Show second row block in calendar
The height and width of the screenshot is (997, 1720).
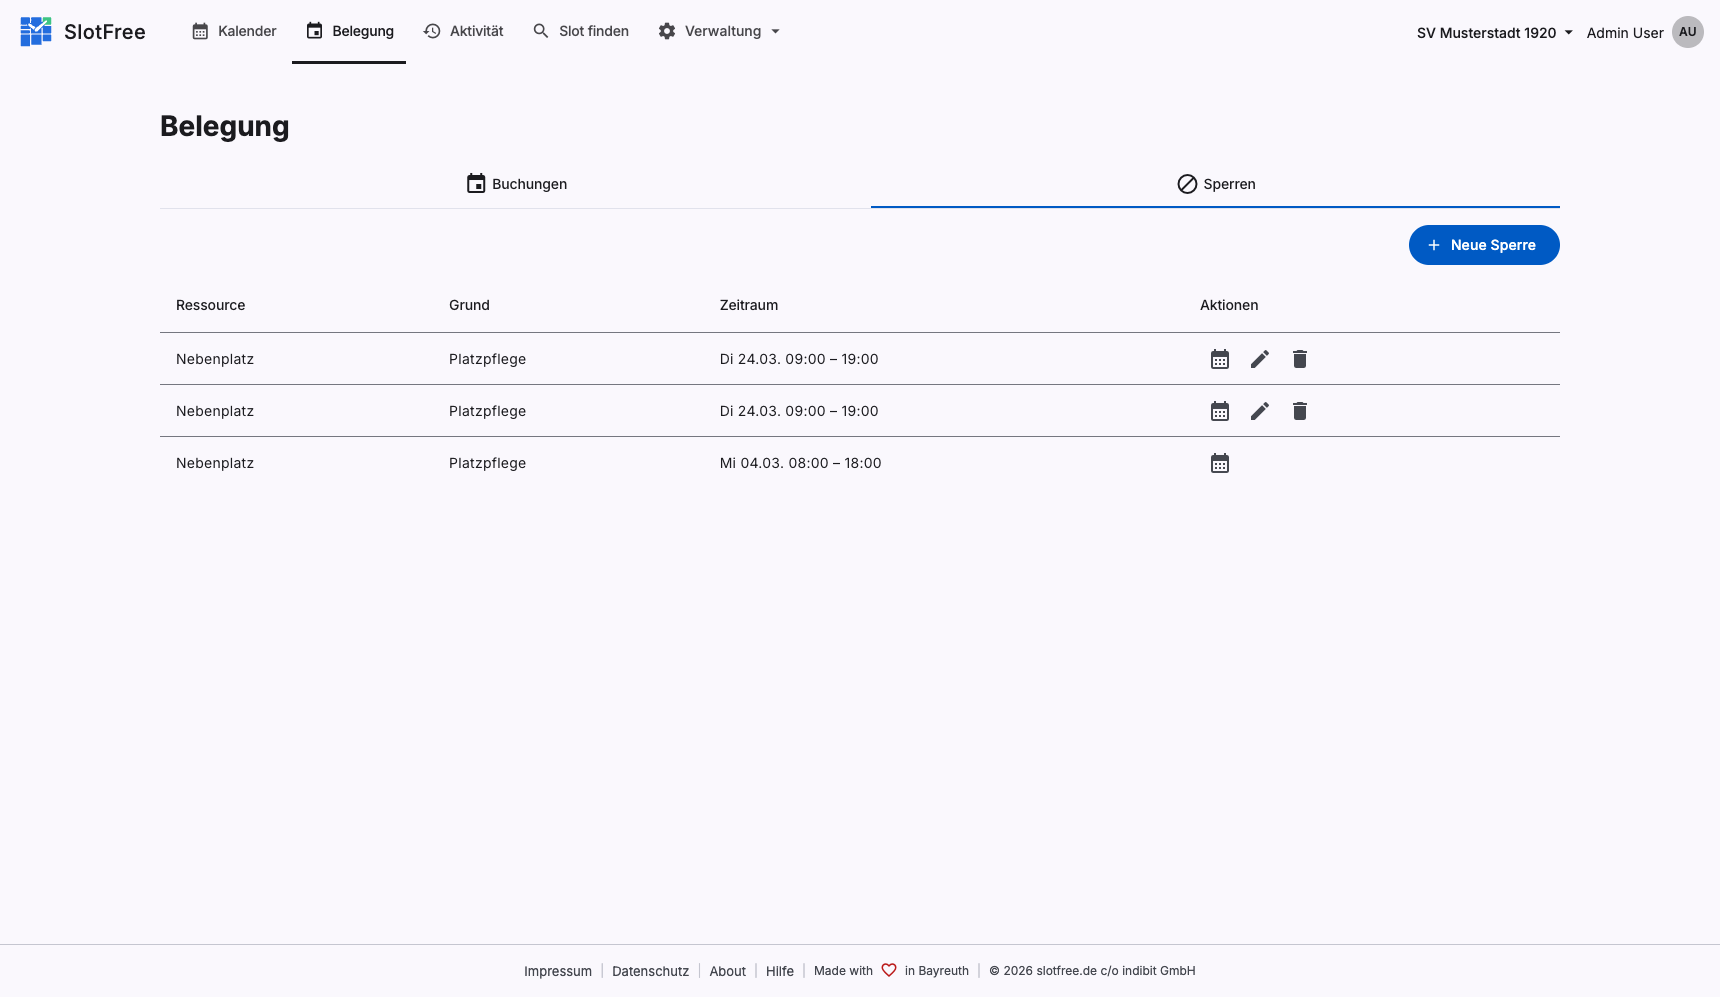pyautogui.click(x=1219, y=411)
